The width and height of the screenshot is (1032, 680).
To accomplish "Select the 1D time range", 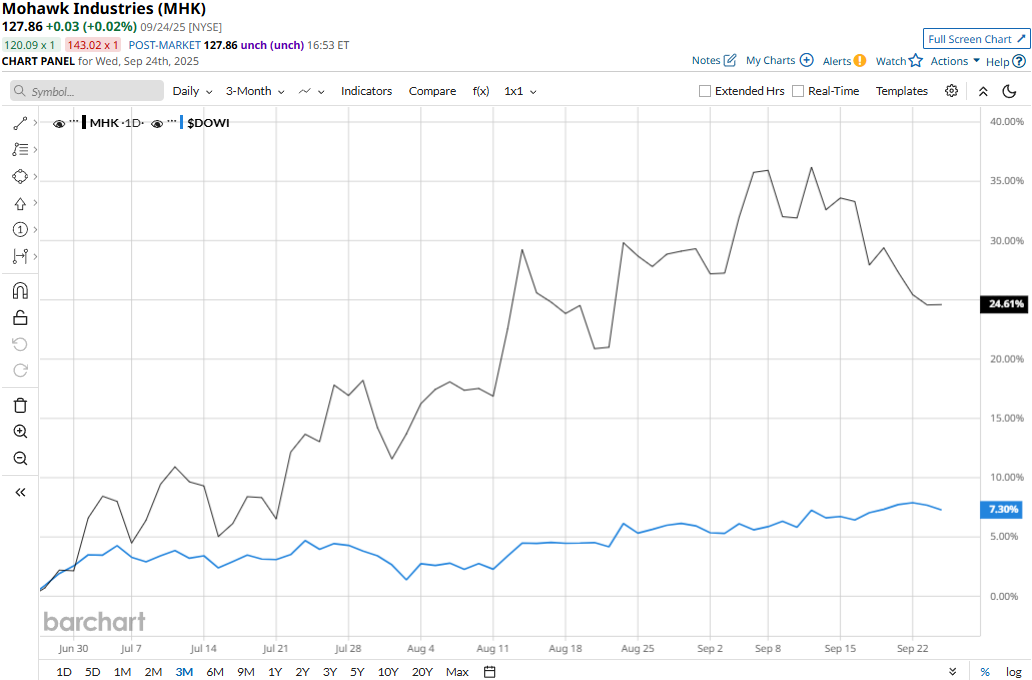I will 64,671.
